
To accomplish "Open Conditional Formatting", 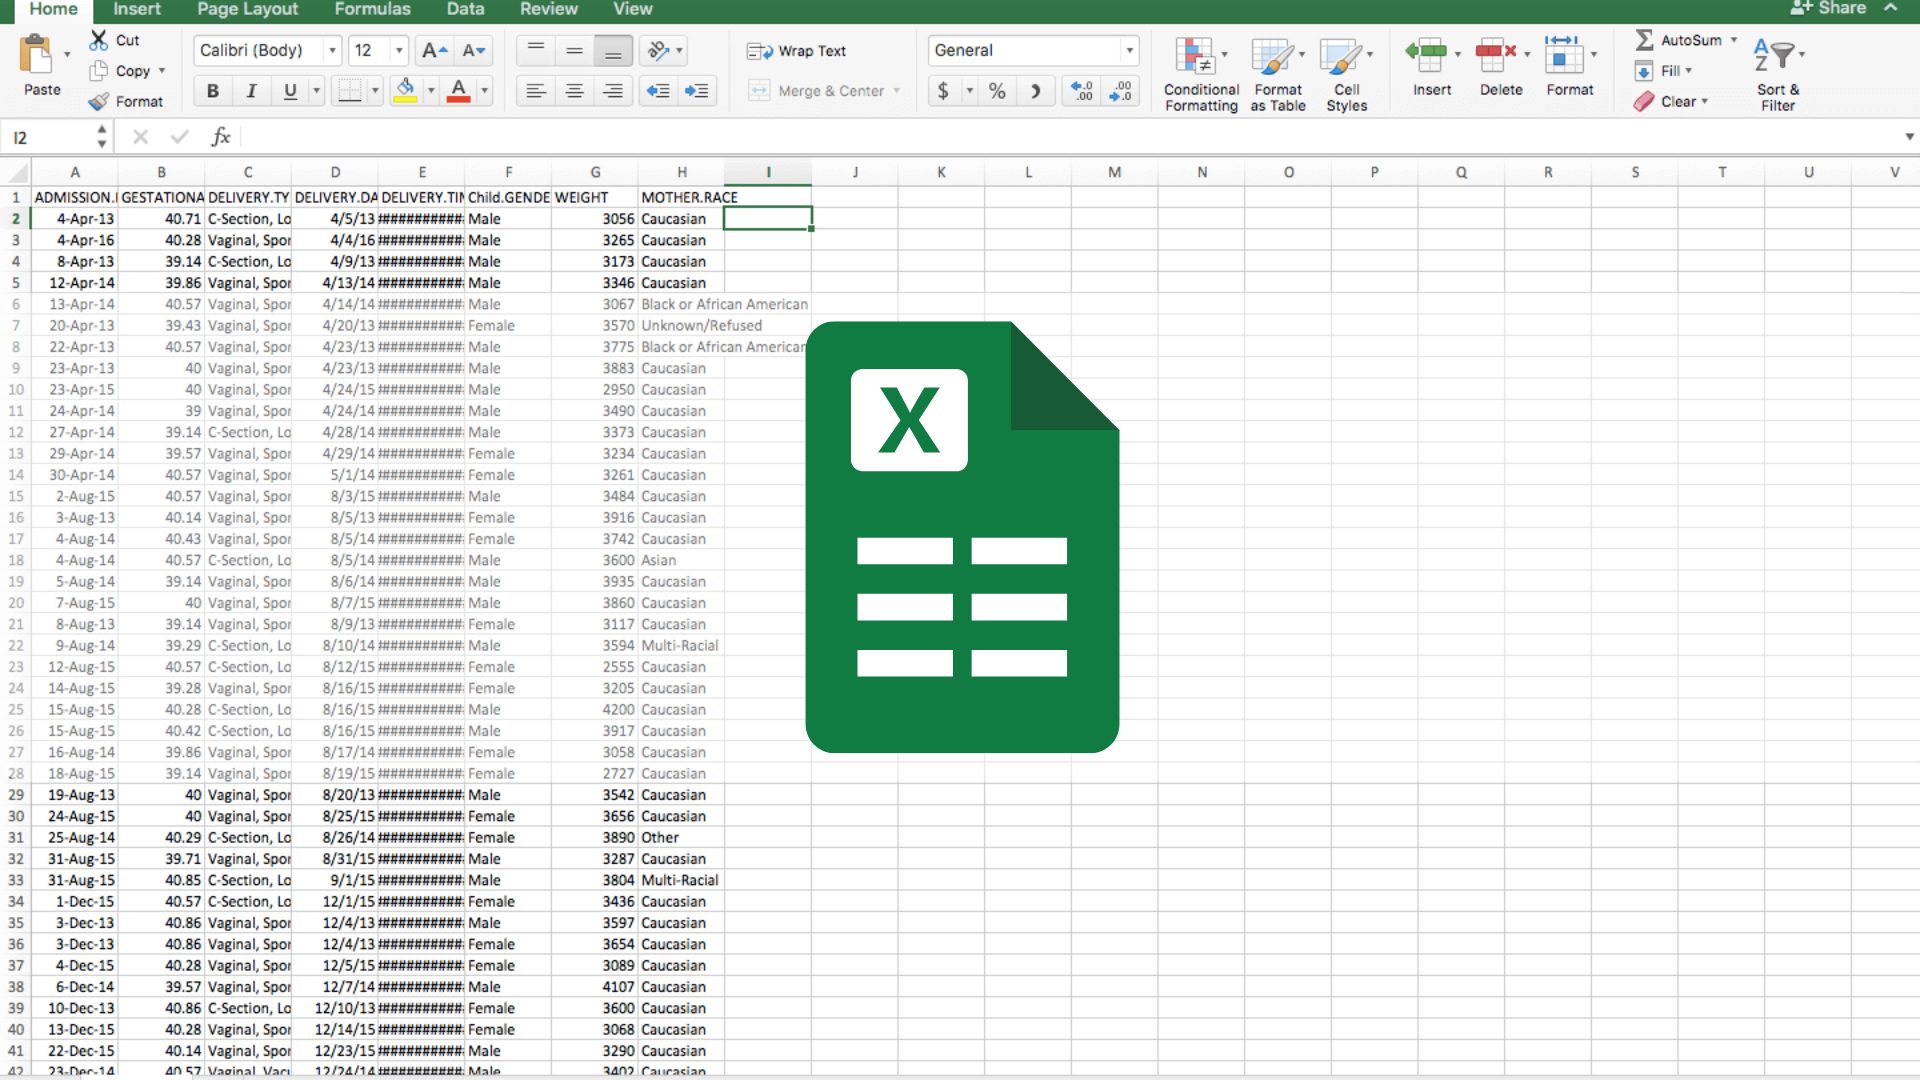I will click(x=1195, y=57).
